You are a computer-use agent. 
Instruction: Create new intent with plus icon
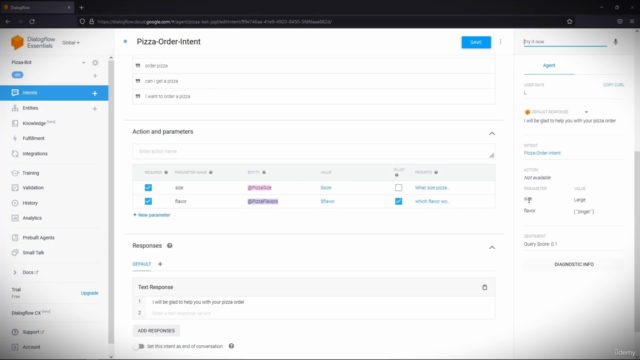click(x=95, y=93)
